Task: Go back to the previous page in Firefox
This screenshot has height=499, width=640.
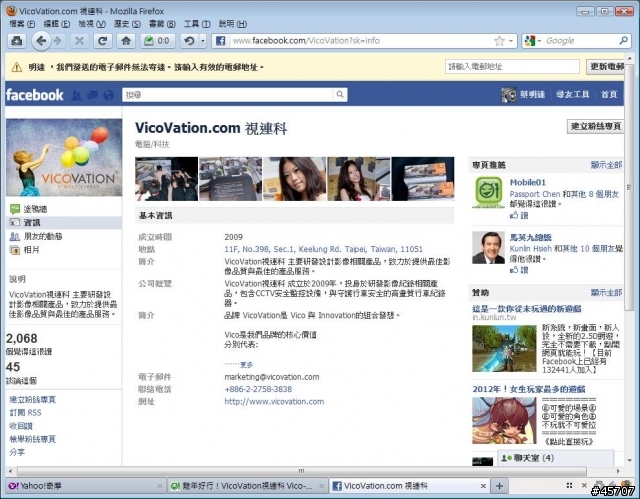Action: tap(41, 41)
